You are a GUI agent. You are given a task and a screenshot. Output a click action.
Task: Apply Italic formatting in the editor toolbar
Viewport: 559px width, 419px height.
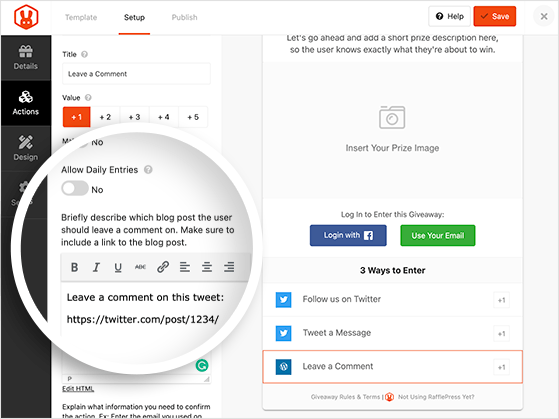click(x=96, y=267)
